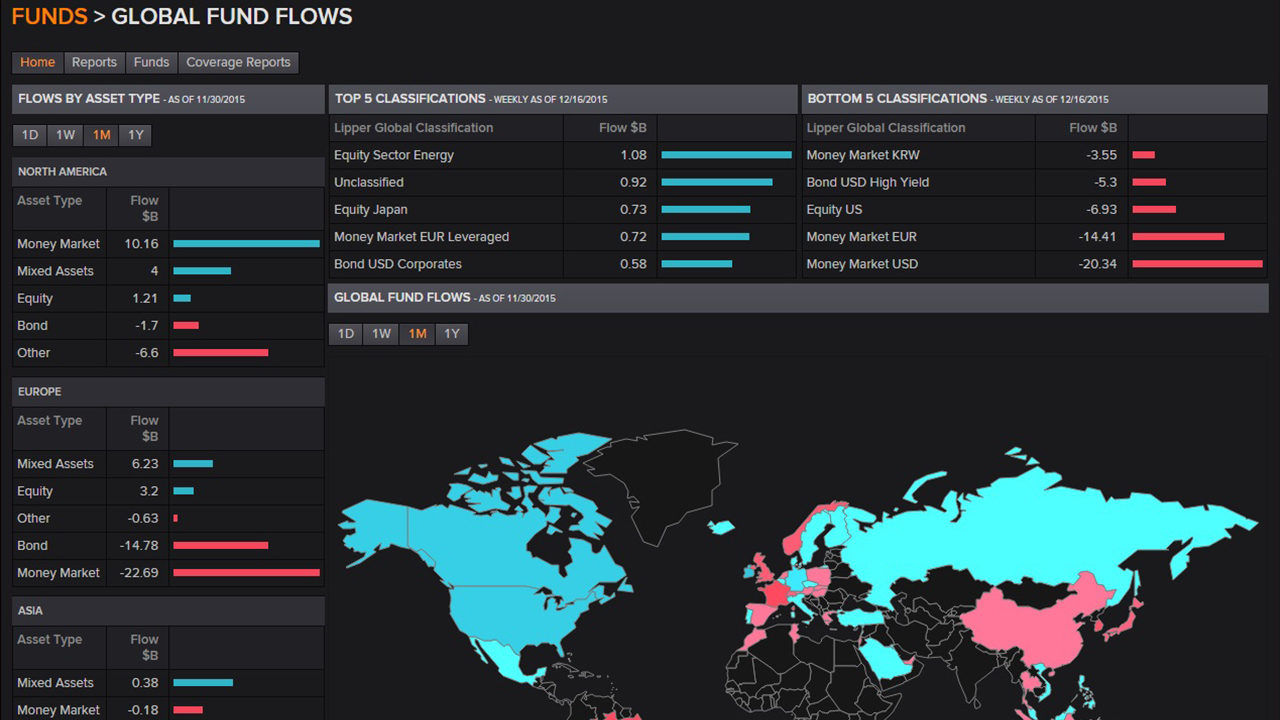Click the Top 5 Lipper Global Classification header
This screenshot has height=720, width=1280.
[x=413, y=128]
